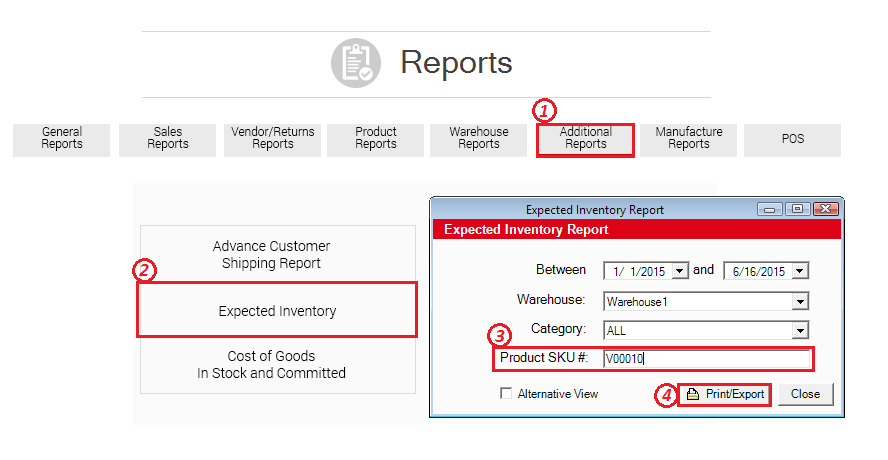Expand the Warehouse combo box

tap(800, 301)
